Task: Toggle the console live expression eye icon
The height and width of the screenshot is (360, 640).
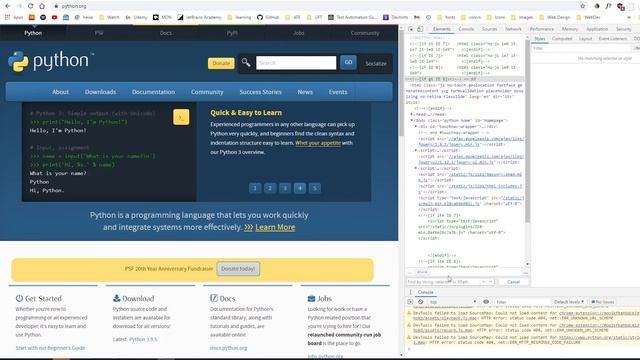Action: click(x=486, y=302)
